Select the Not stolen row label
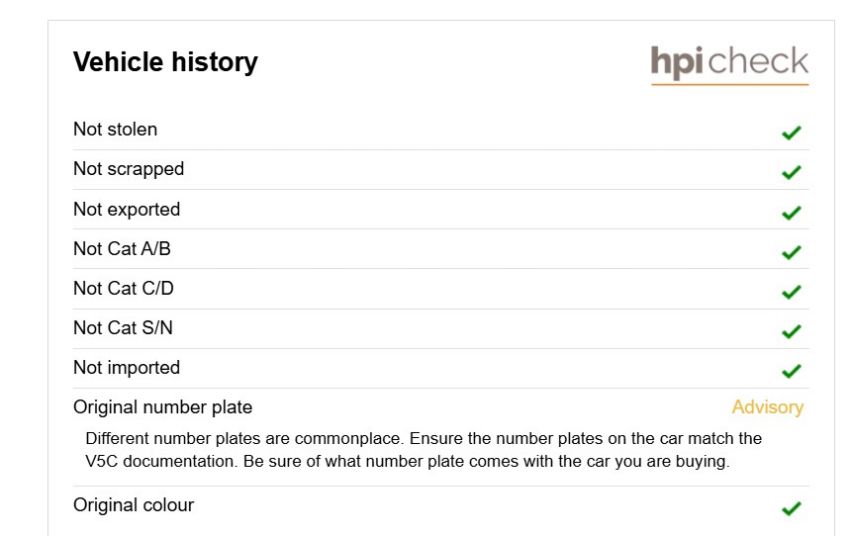The width and height of the screenshot is (850, 536). 115,129
